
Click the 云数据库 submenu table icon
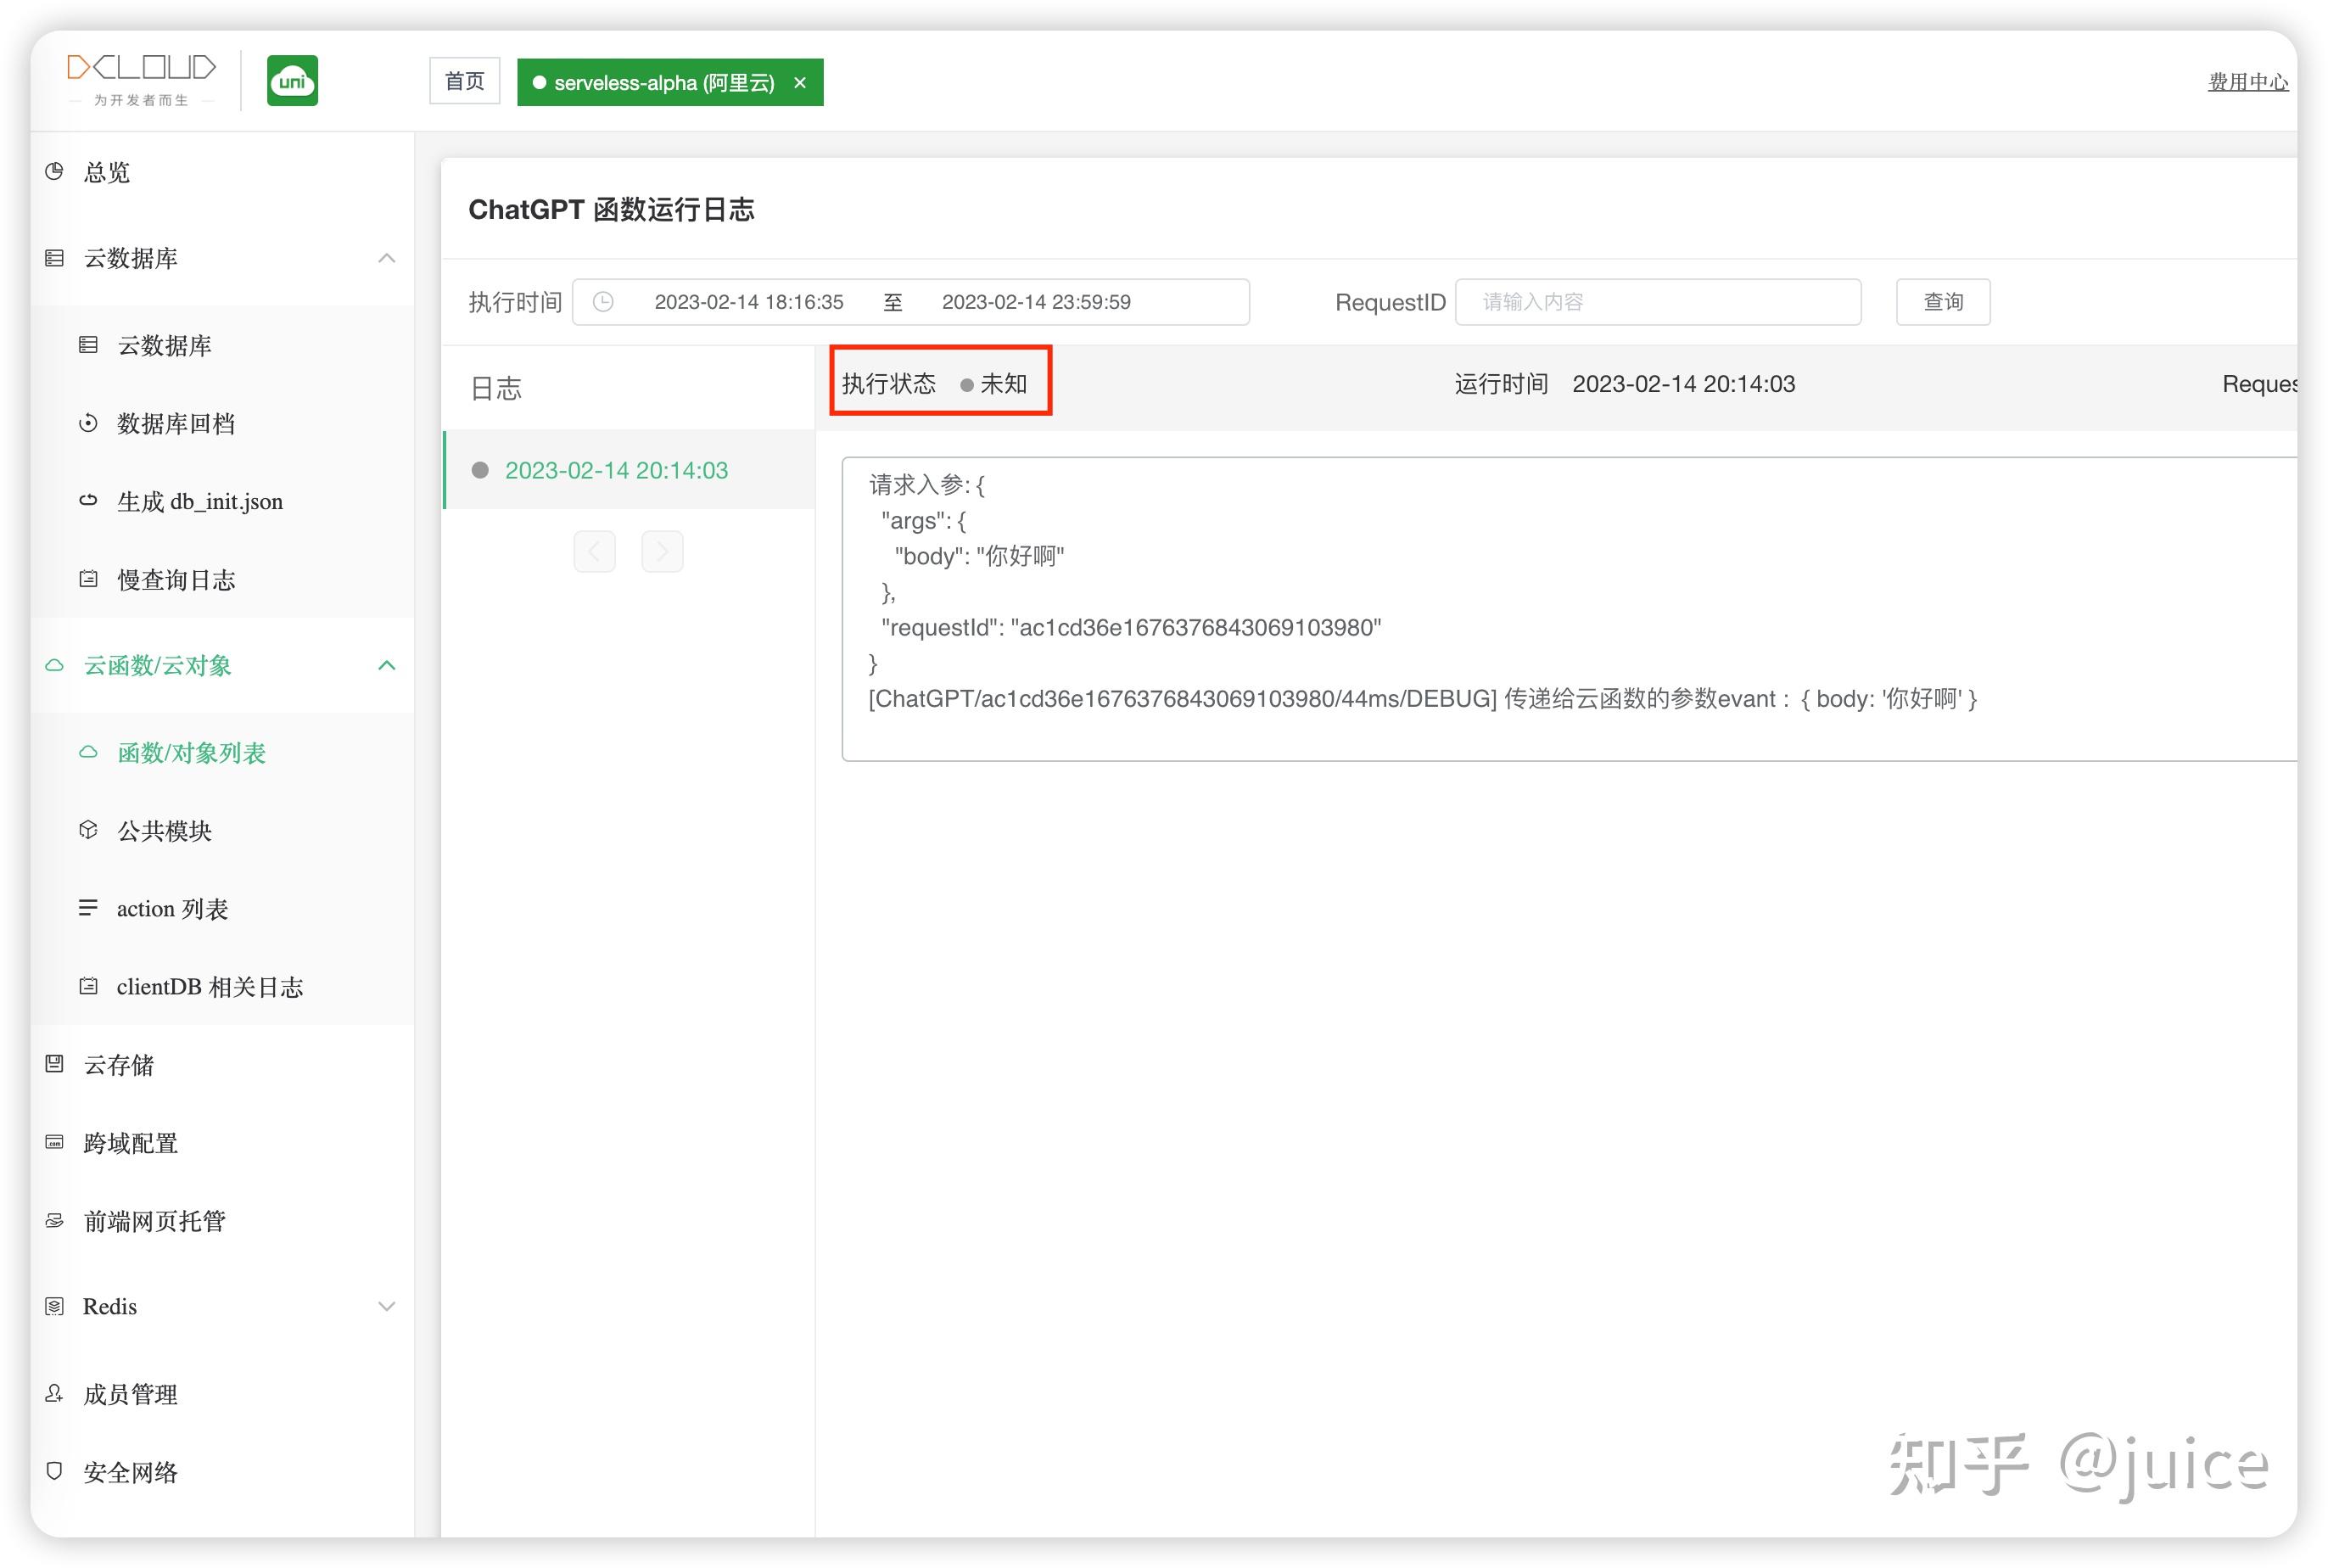click(88, 345)
